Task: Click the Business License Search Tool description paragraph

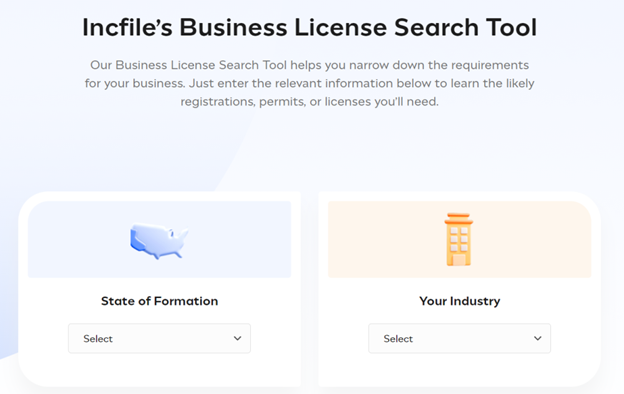Action: click(x=310, y=83)
